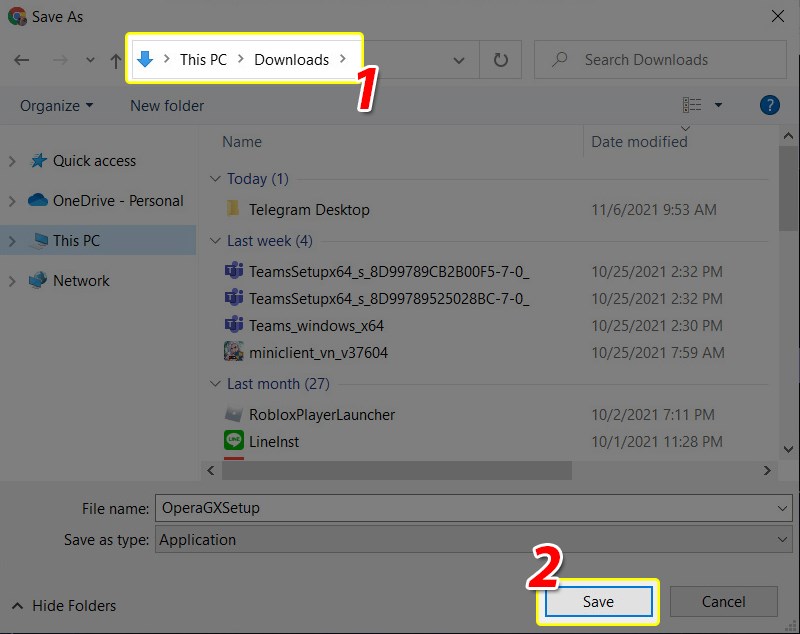Click the date 10/2/2021 7:11 PM

[x=653, y=415]
